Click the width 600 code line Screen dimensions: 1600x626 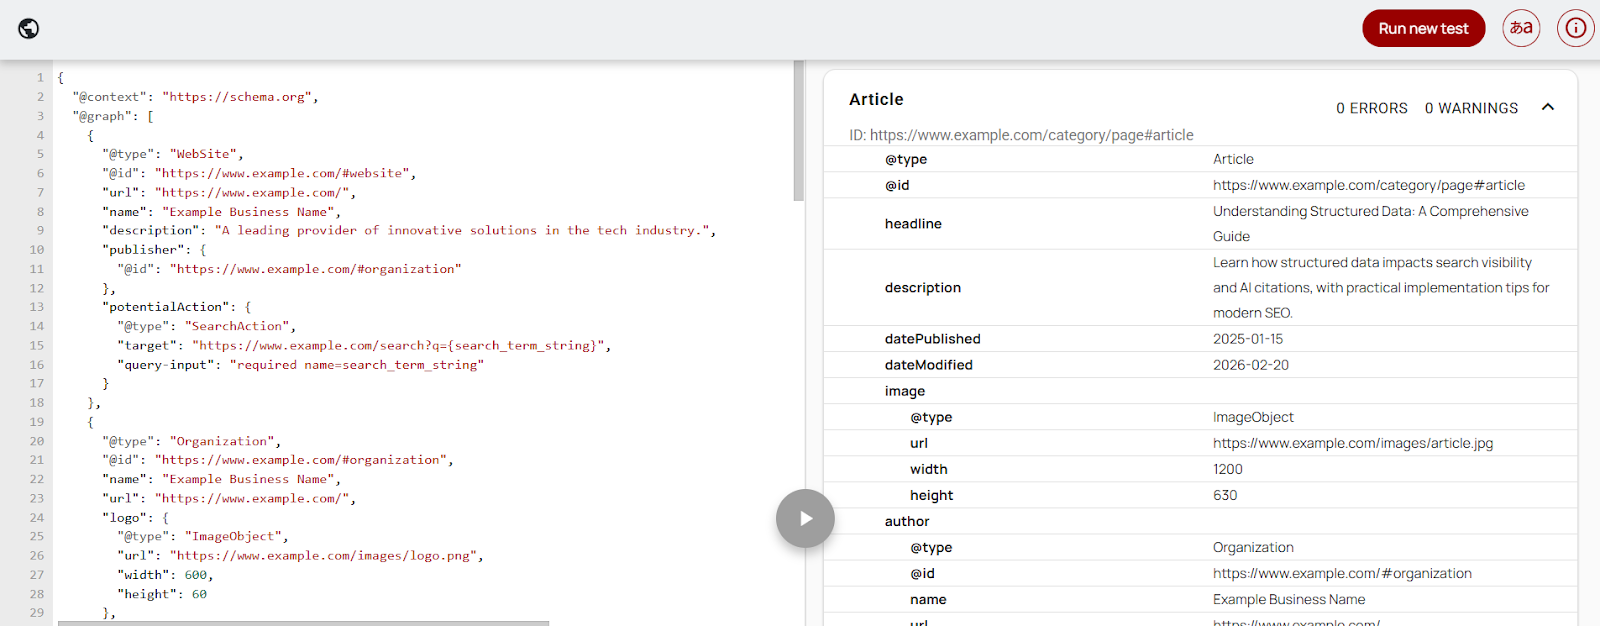click(165, 575)
